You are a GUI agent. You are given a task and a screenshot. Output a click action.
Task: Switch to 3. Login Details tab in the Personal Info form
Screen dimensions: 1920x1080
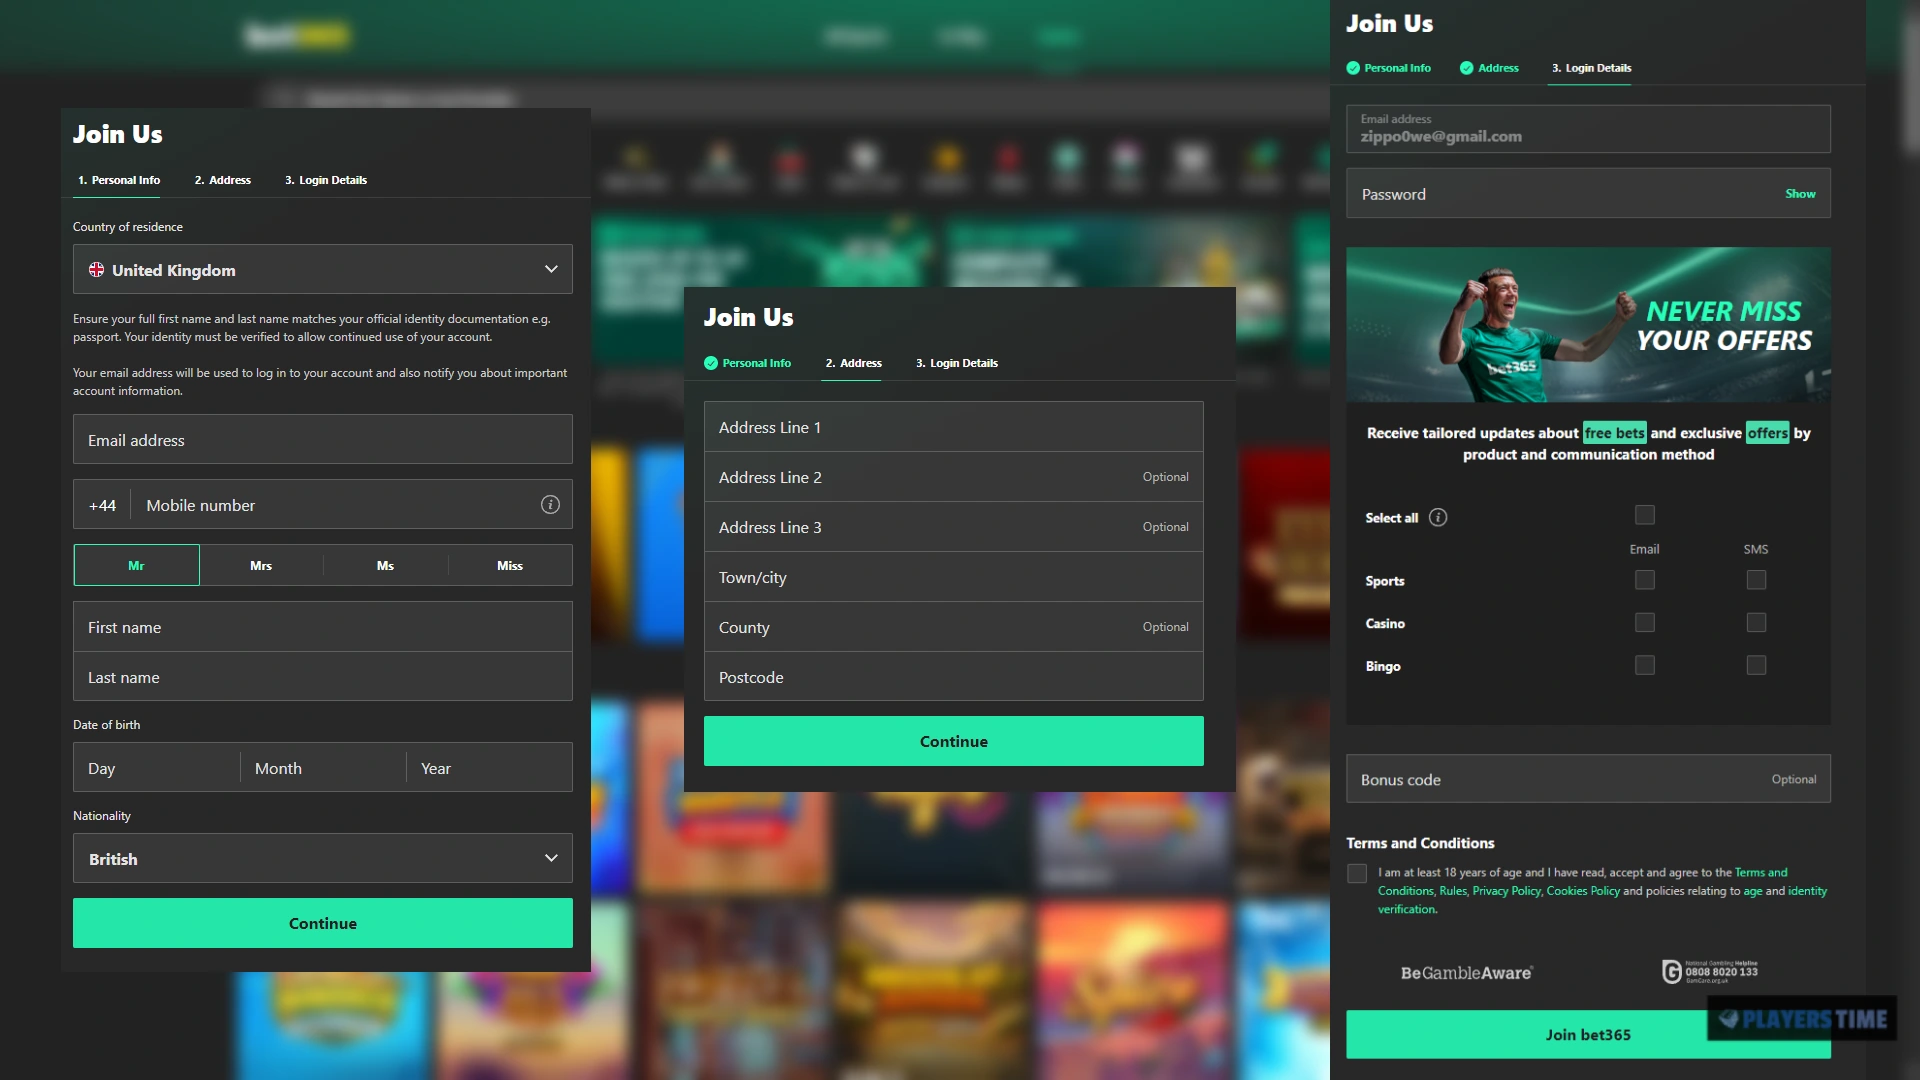tap(326, 180)
